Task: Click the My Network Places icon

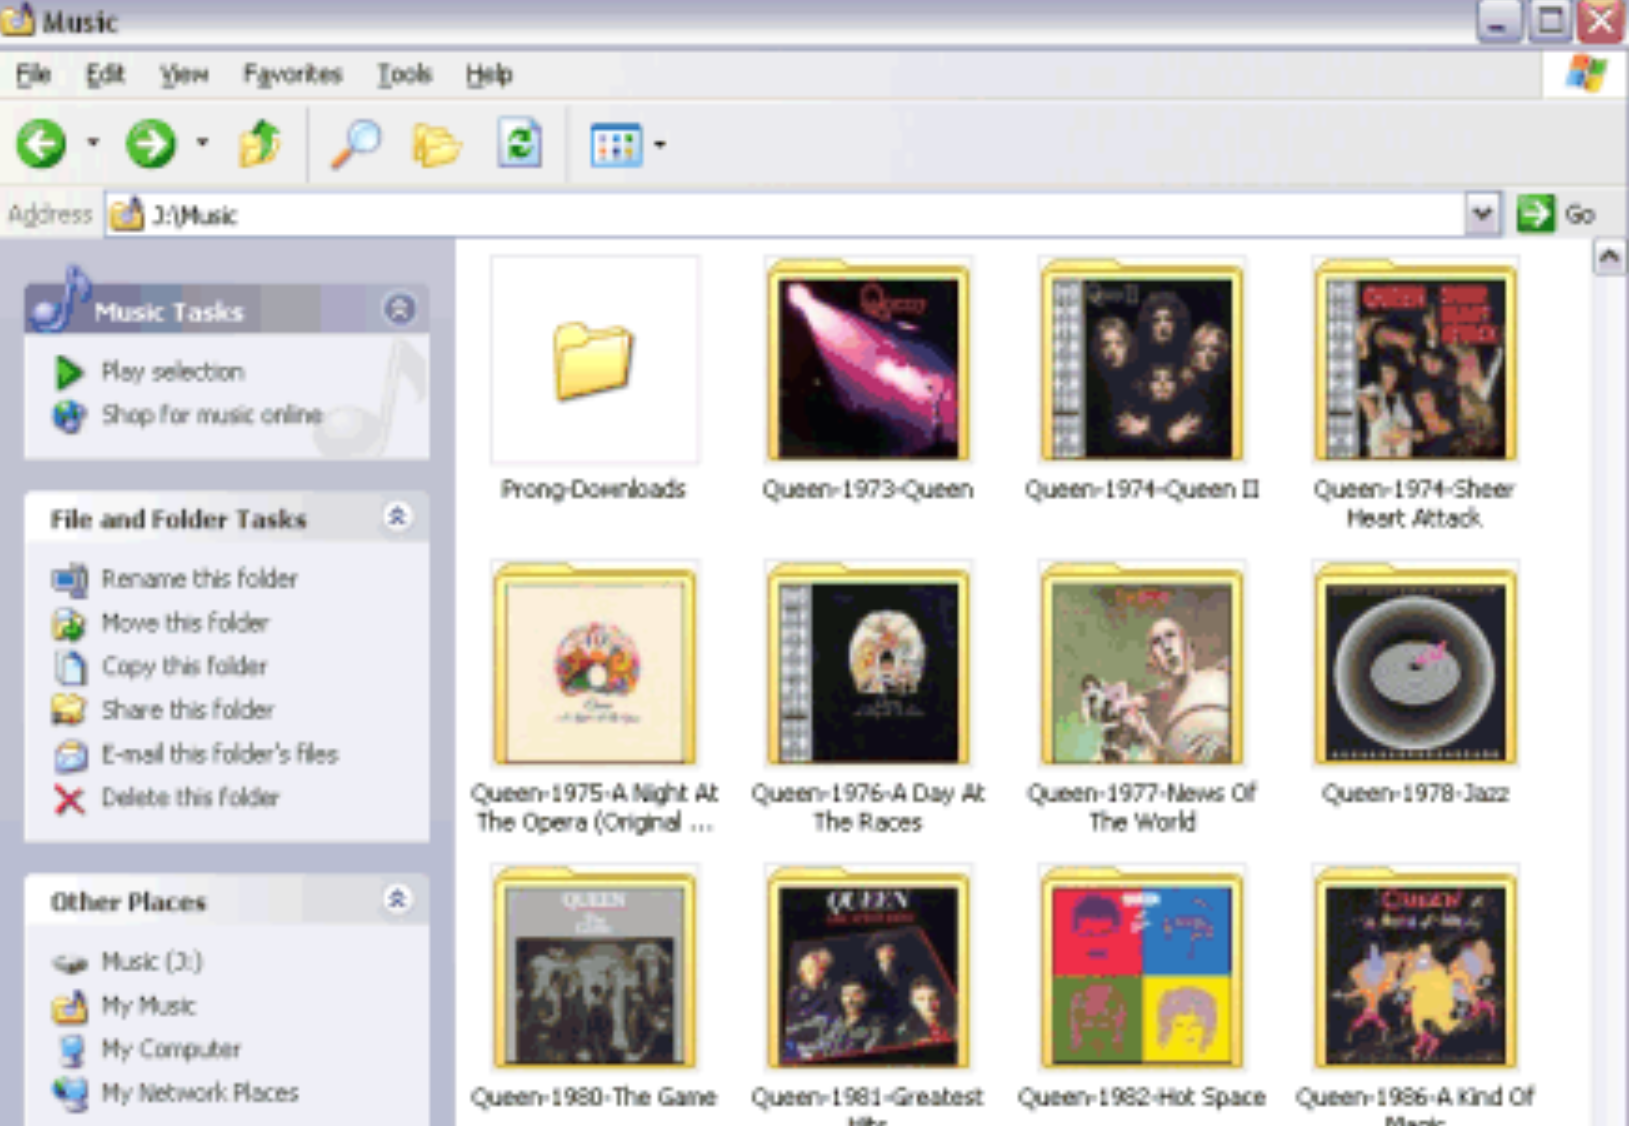Action: 70,1094
